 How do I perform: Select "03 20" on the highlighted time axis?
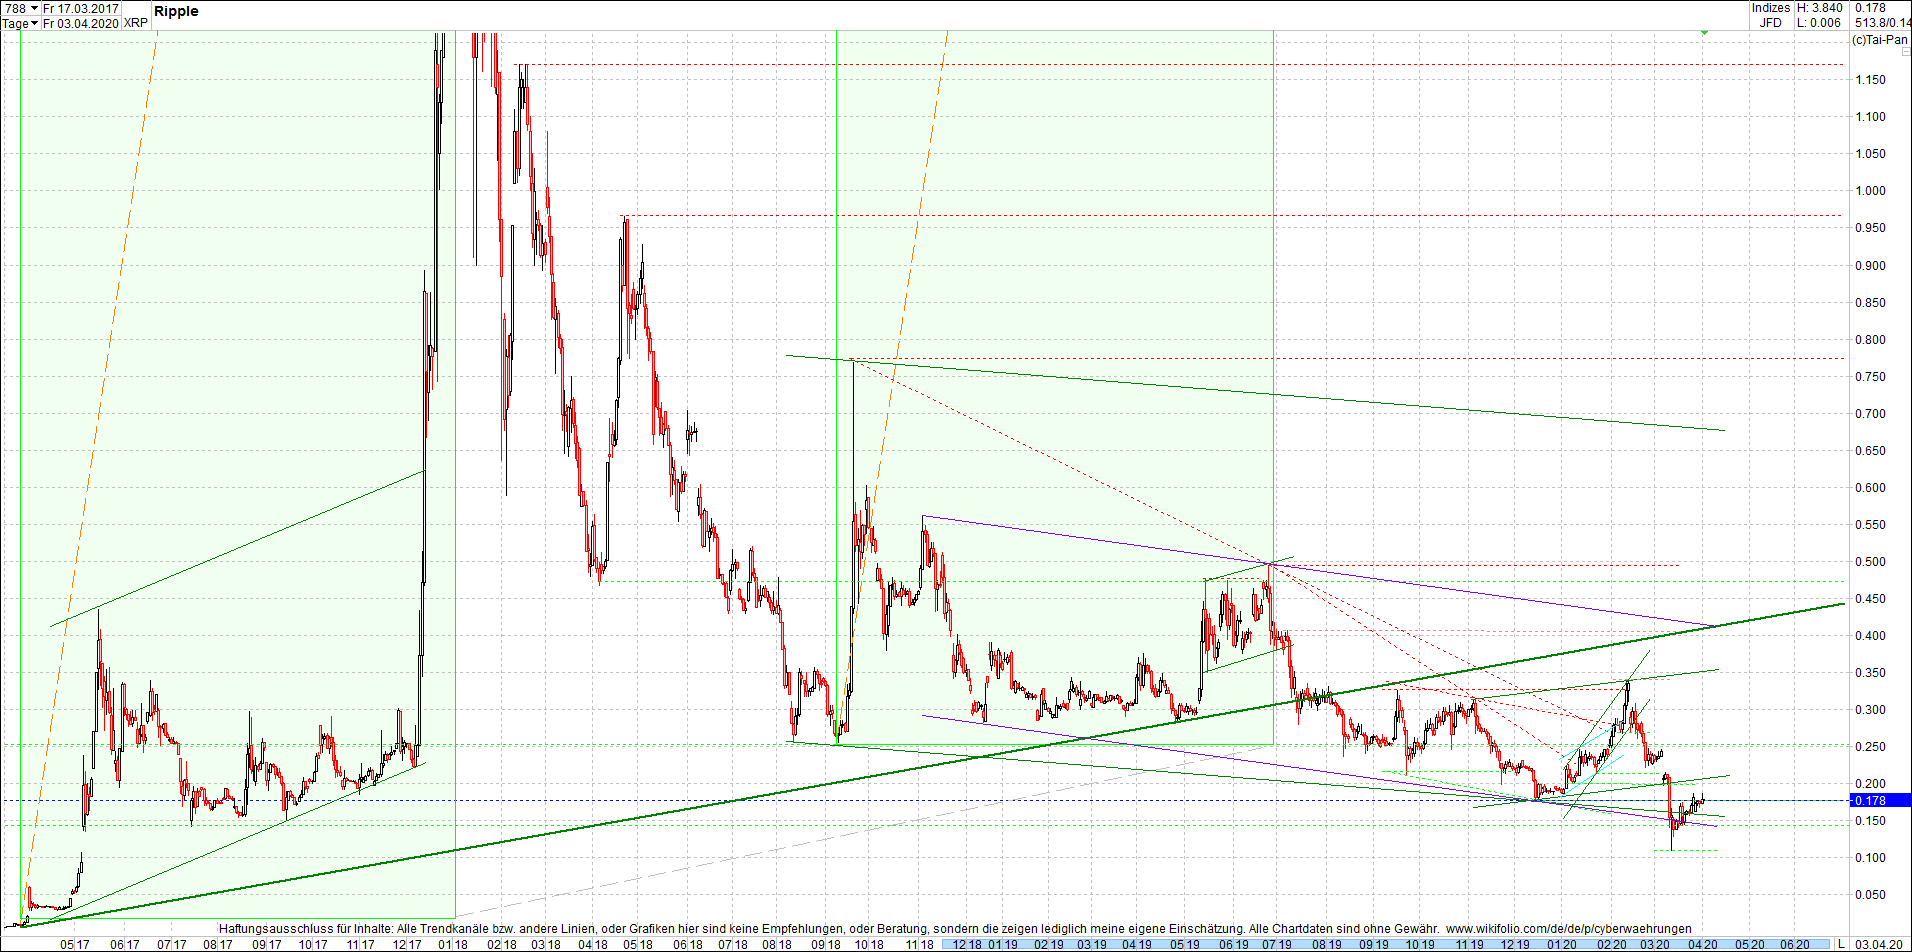coord(1654,945)
